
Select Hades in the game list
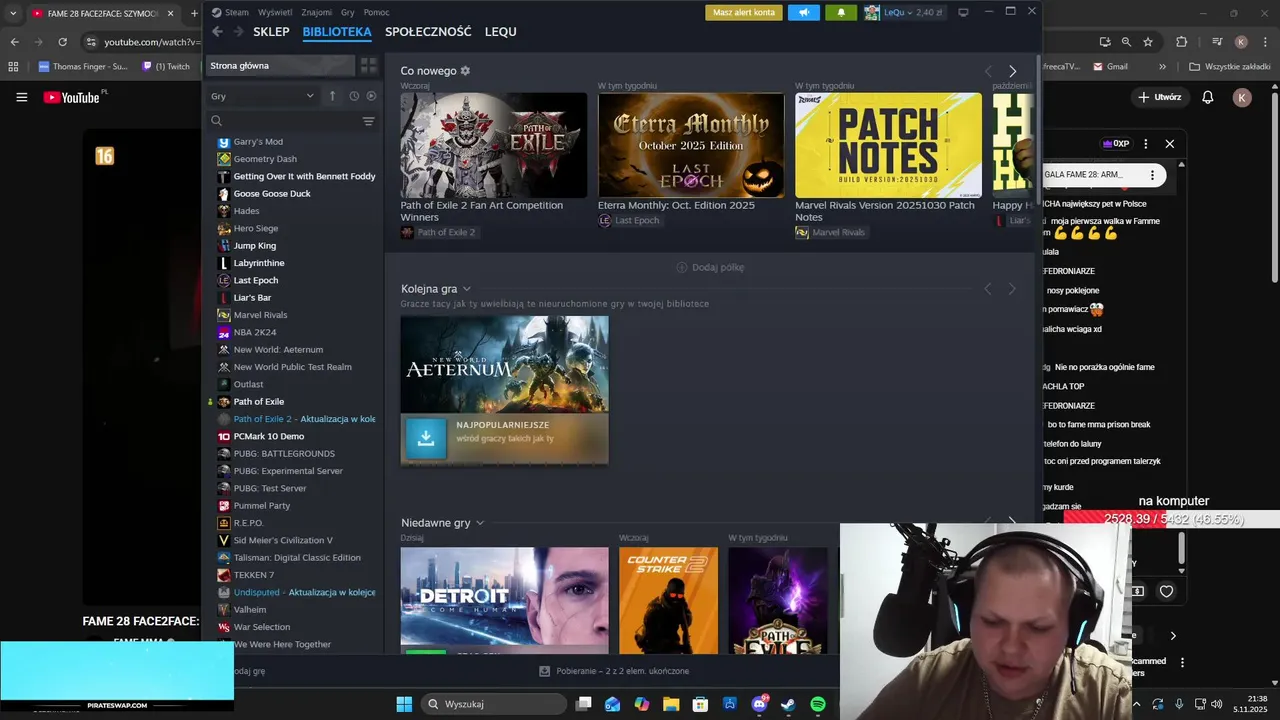click(246, 211)
